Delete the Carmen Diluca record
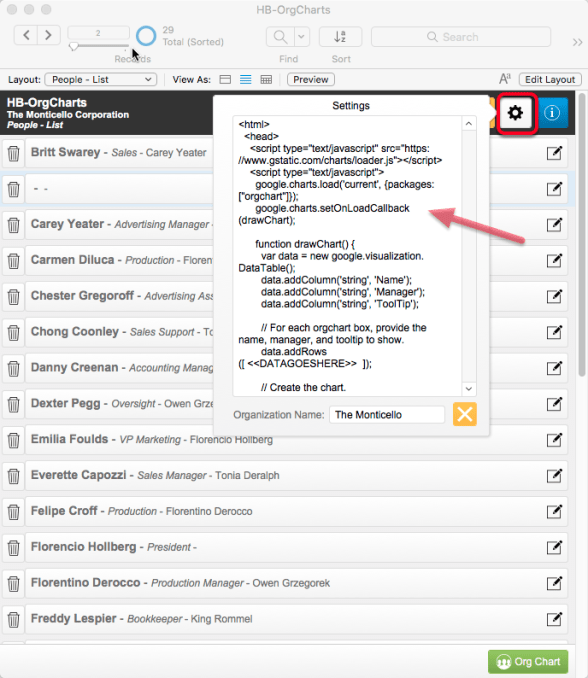Image resolution: width=588 pixels, height=678 pixels. coord(13,261)
